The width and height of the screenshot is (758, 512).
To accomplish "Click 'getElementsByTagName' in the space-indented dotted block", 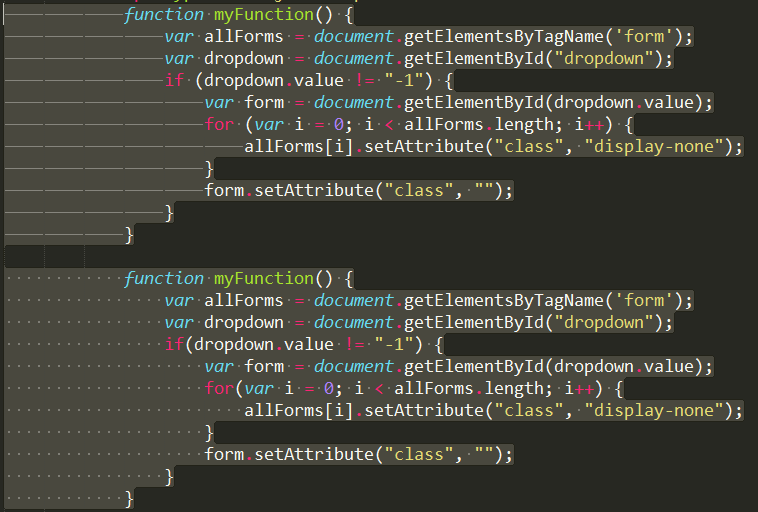I will point(504,300).
